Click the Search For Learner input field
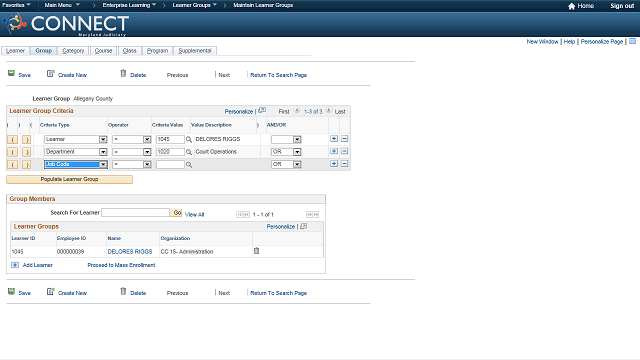 click(136, 213)
